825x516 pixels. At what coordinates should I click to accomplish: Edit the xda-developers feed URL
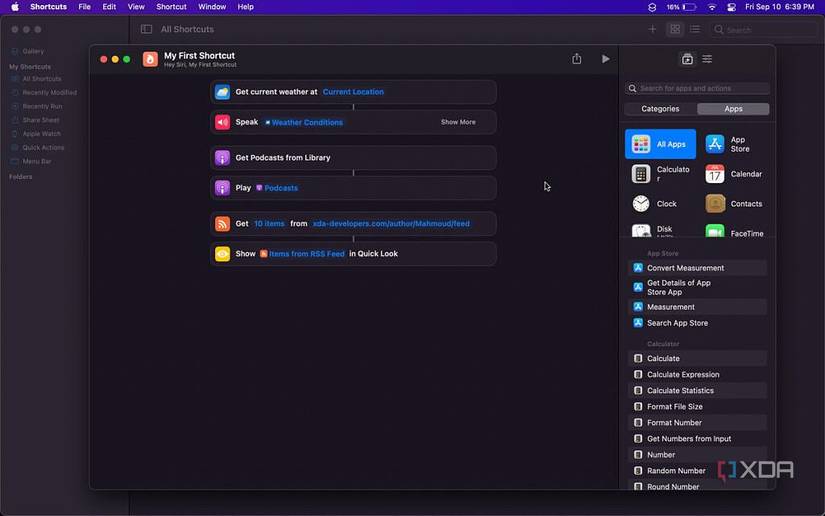click(x=391, y=224)
